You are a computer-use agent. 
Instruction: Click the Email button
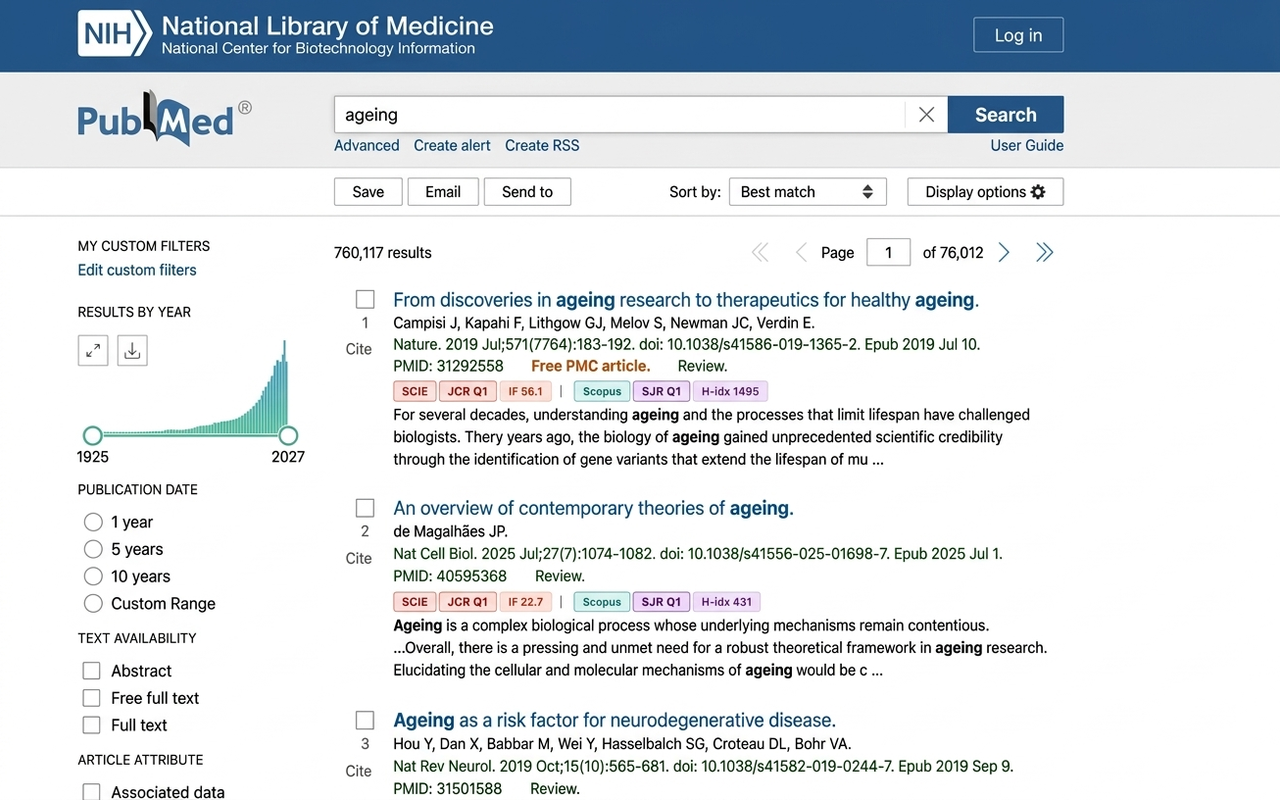click(443, 192)
